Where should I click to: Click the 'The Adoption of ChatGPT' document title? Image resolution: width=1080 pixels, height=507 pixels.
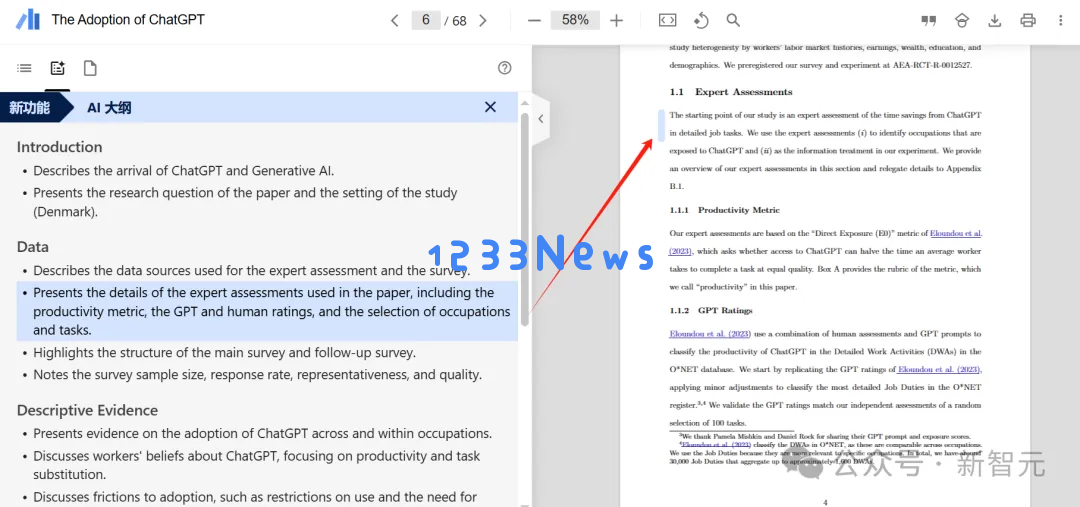coord(128,20)
